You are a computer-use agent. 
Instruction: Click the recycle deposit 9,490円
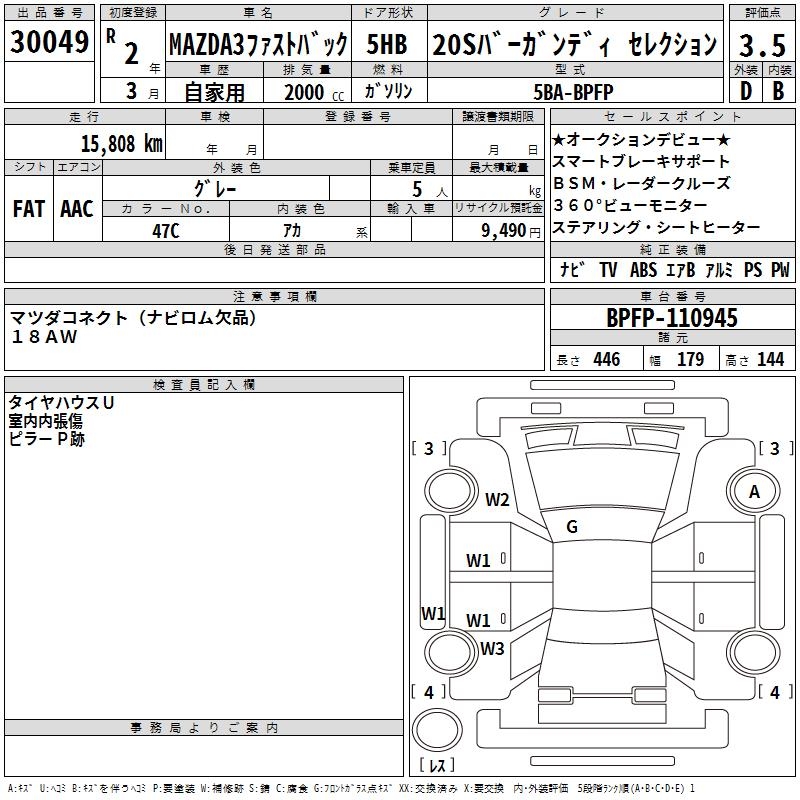[511, 231]
